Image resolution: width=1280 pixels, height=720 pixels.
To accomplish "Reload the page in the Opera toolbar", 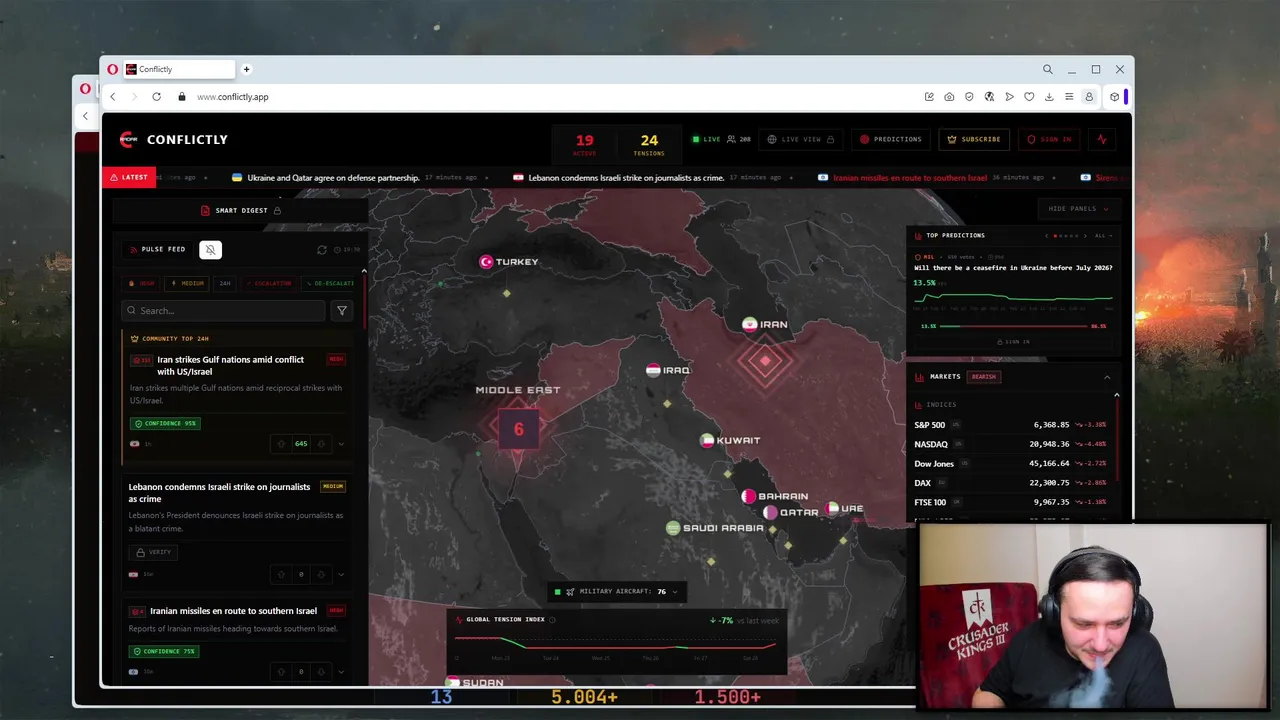I will click(156, 97).
